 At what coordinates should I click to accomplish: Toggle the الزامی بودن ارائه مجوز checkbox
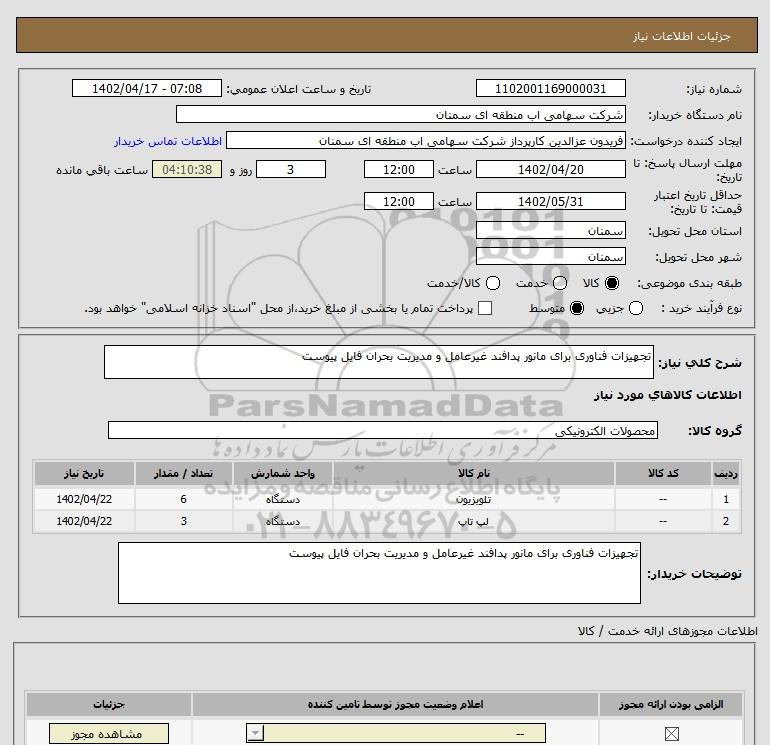click(671, 734)
